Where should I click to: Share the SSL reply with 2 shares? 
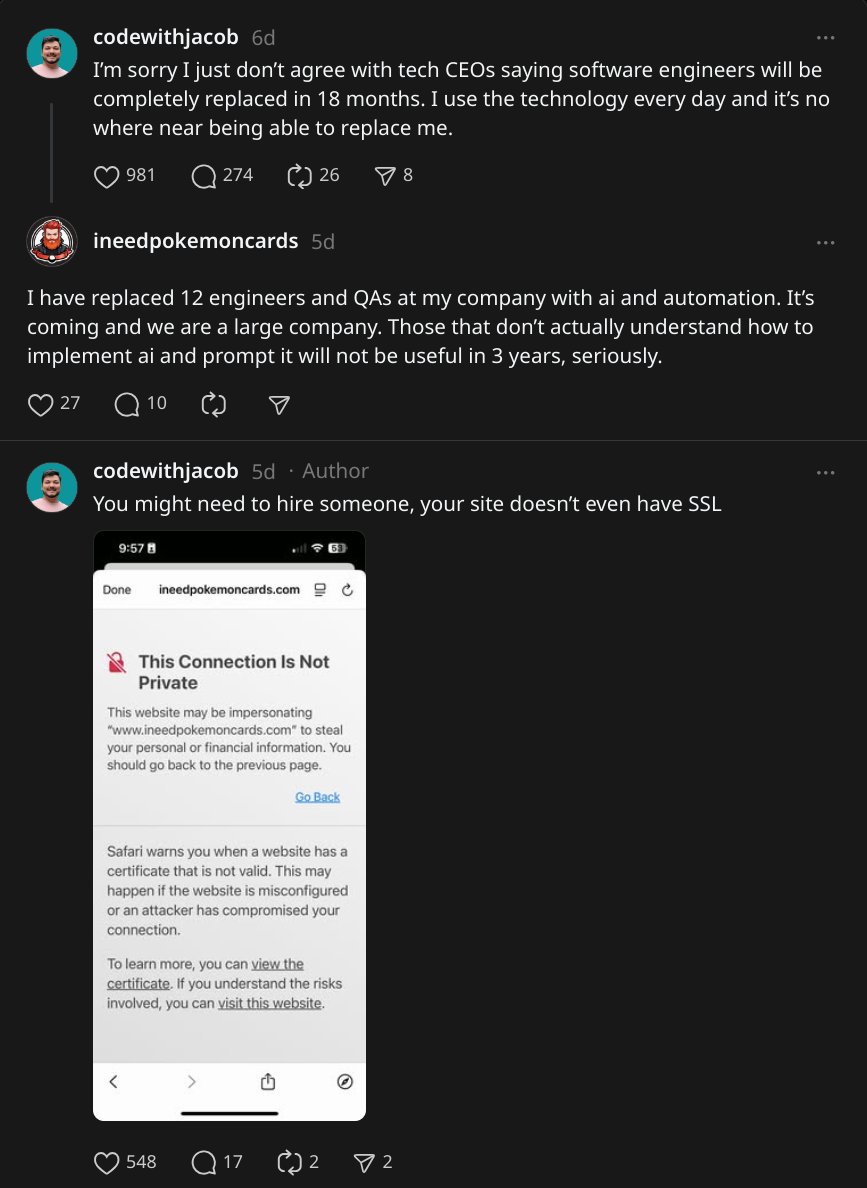click(364, 1162)
